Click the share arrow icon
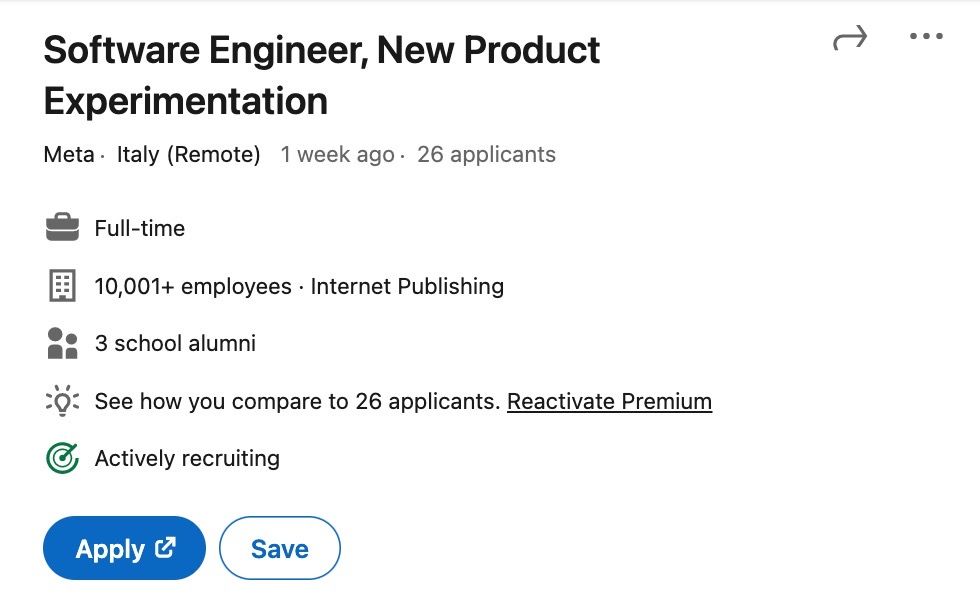Viewport: 980px width, 602px height. [x=849, y=39]
